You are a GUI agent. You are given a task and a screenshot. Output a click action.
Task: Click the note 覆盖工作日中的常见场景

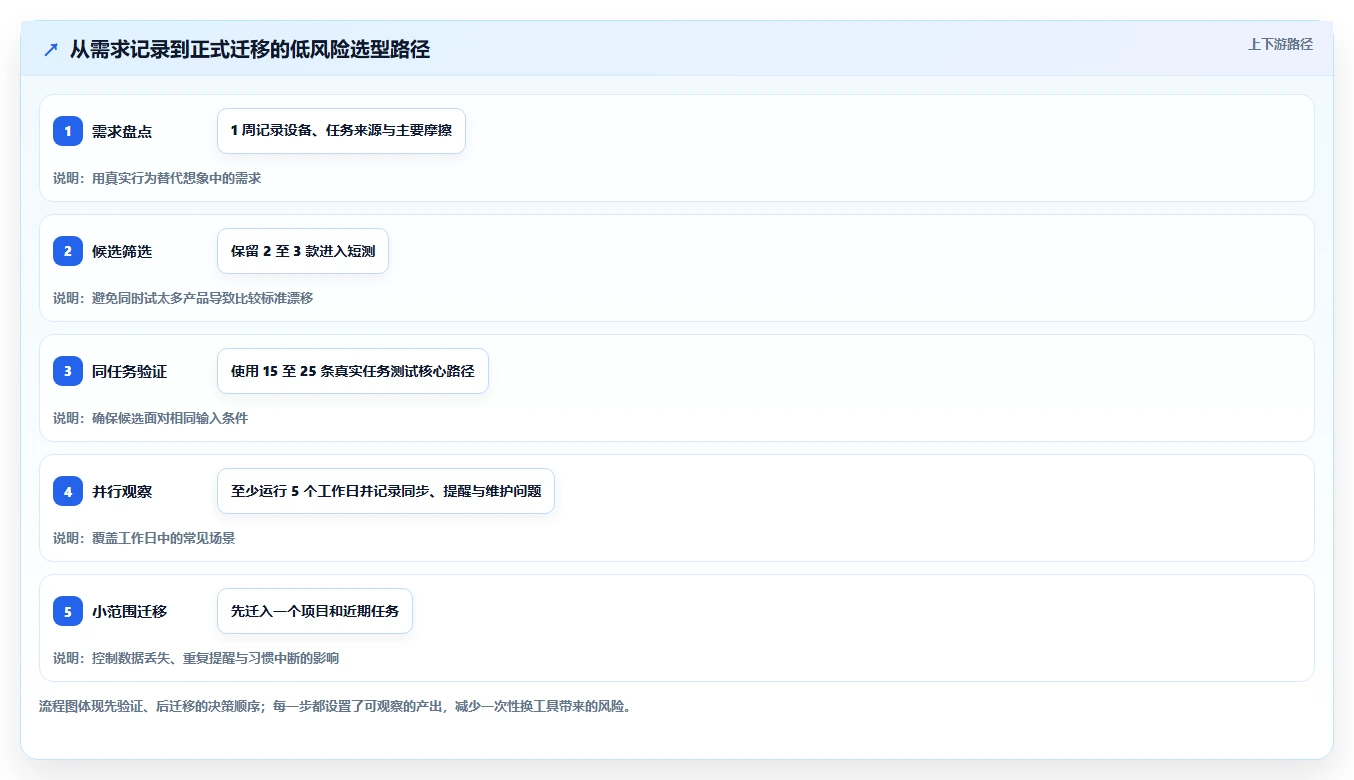tap(144, 538)
